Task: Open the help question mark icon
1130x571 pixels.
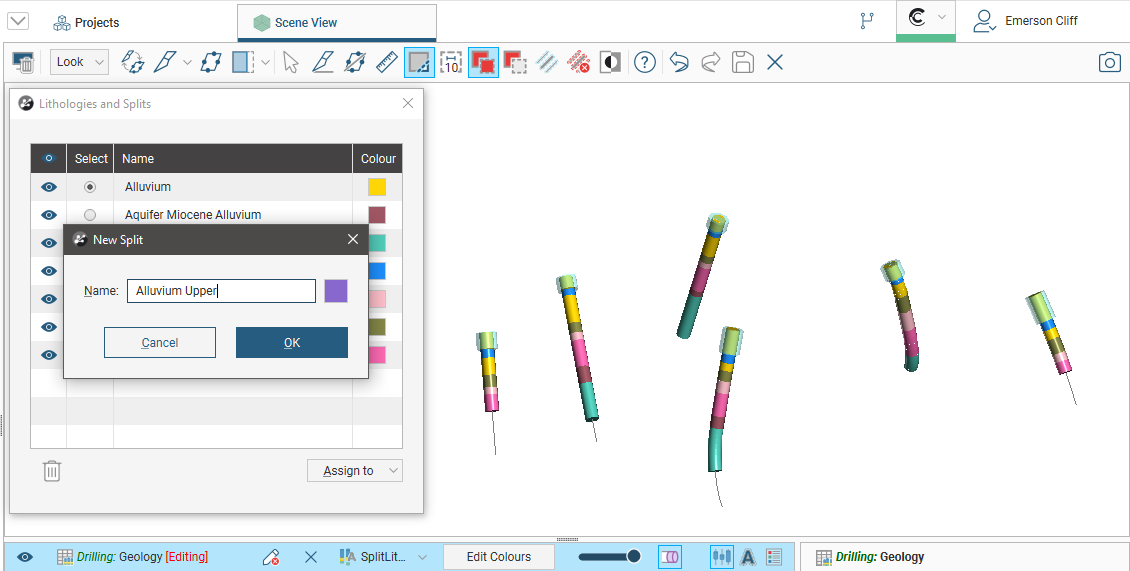Action: click(x=645, y=62)
